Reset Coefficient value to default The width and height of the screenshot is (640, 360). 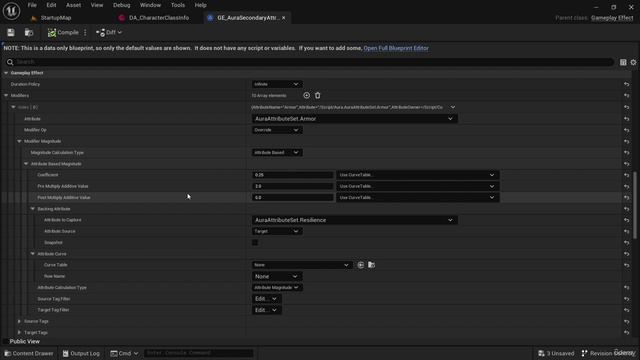pyautogui.click(x=627, y=175)
